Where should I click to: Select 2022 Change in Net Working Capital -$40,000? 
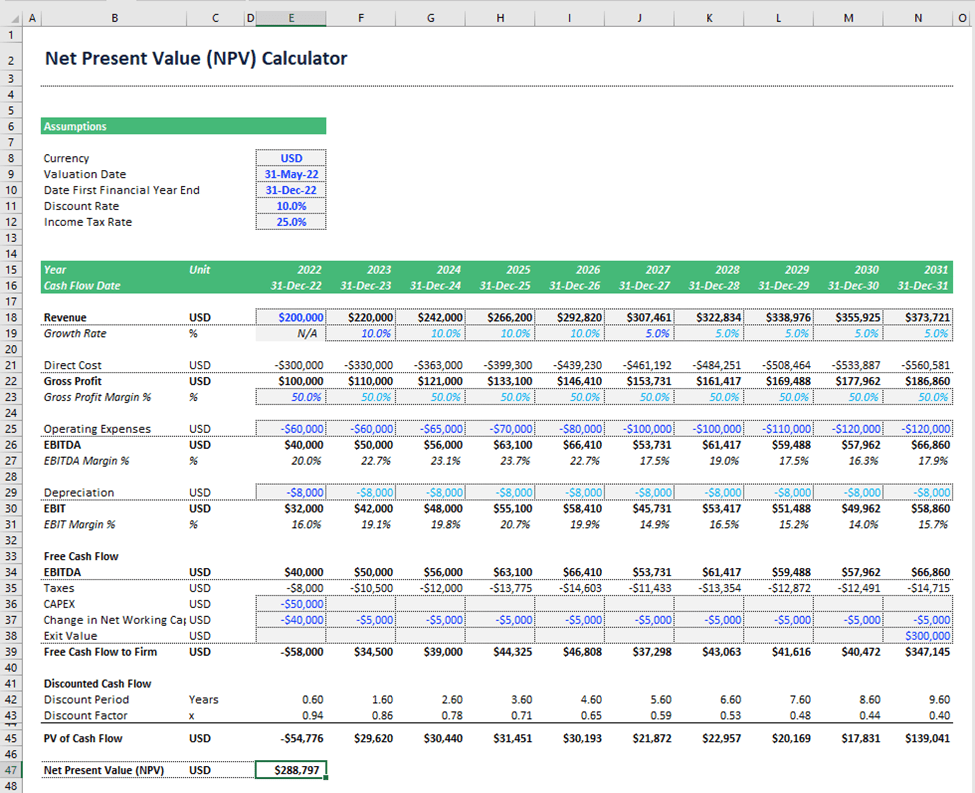290,620
